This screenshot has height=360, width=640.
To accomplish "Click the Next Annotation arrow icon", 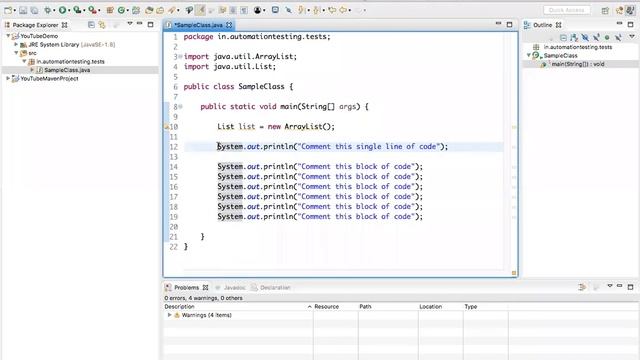I will click(301, 10).
